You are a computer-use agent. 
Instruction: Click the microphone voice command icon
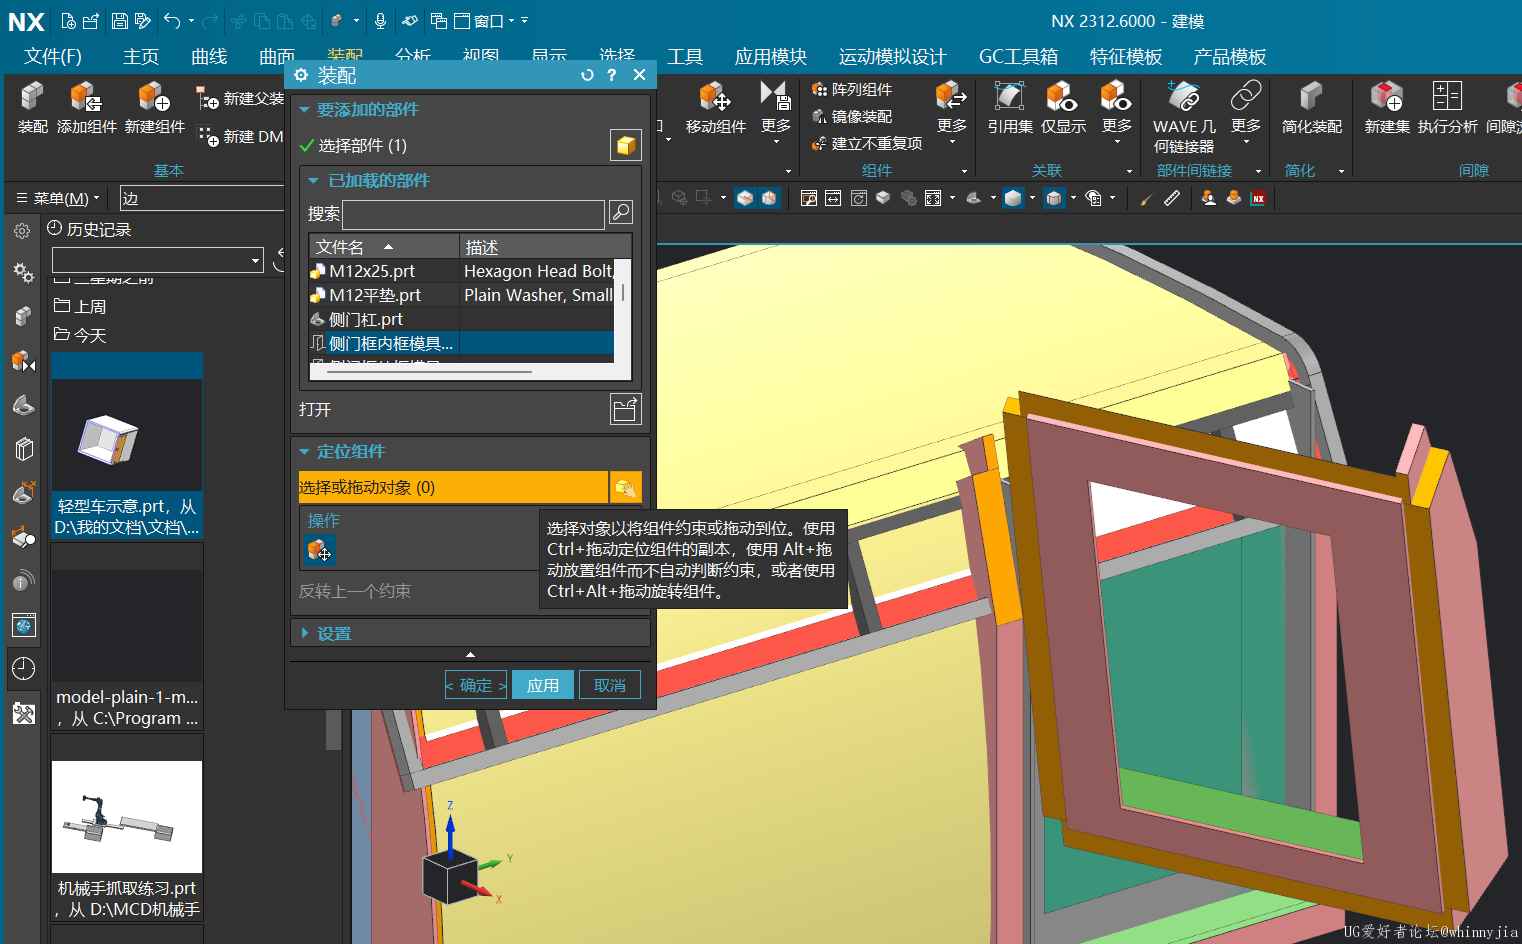point(380,20)
